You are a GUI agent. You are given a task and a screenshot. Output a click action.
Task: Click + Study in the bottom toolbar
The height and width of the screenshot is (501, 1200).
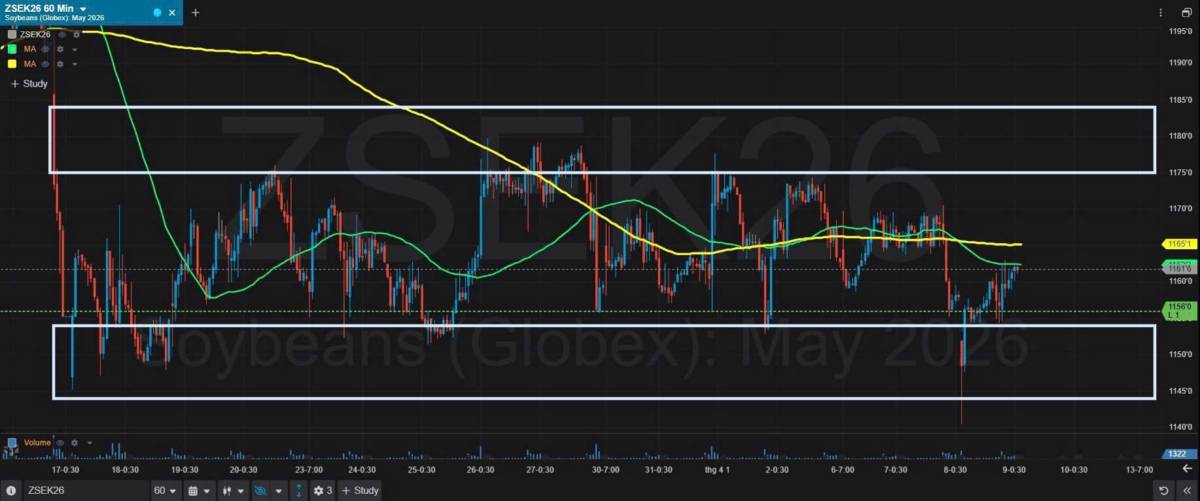pos(358,490)
